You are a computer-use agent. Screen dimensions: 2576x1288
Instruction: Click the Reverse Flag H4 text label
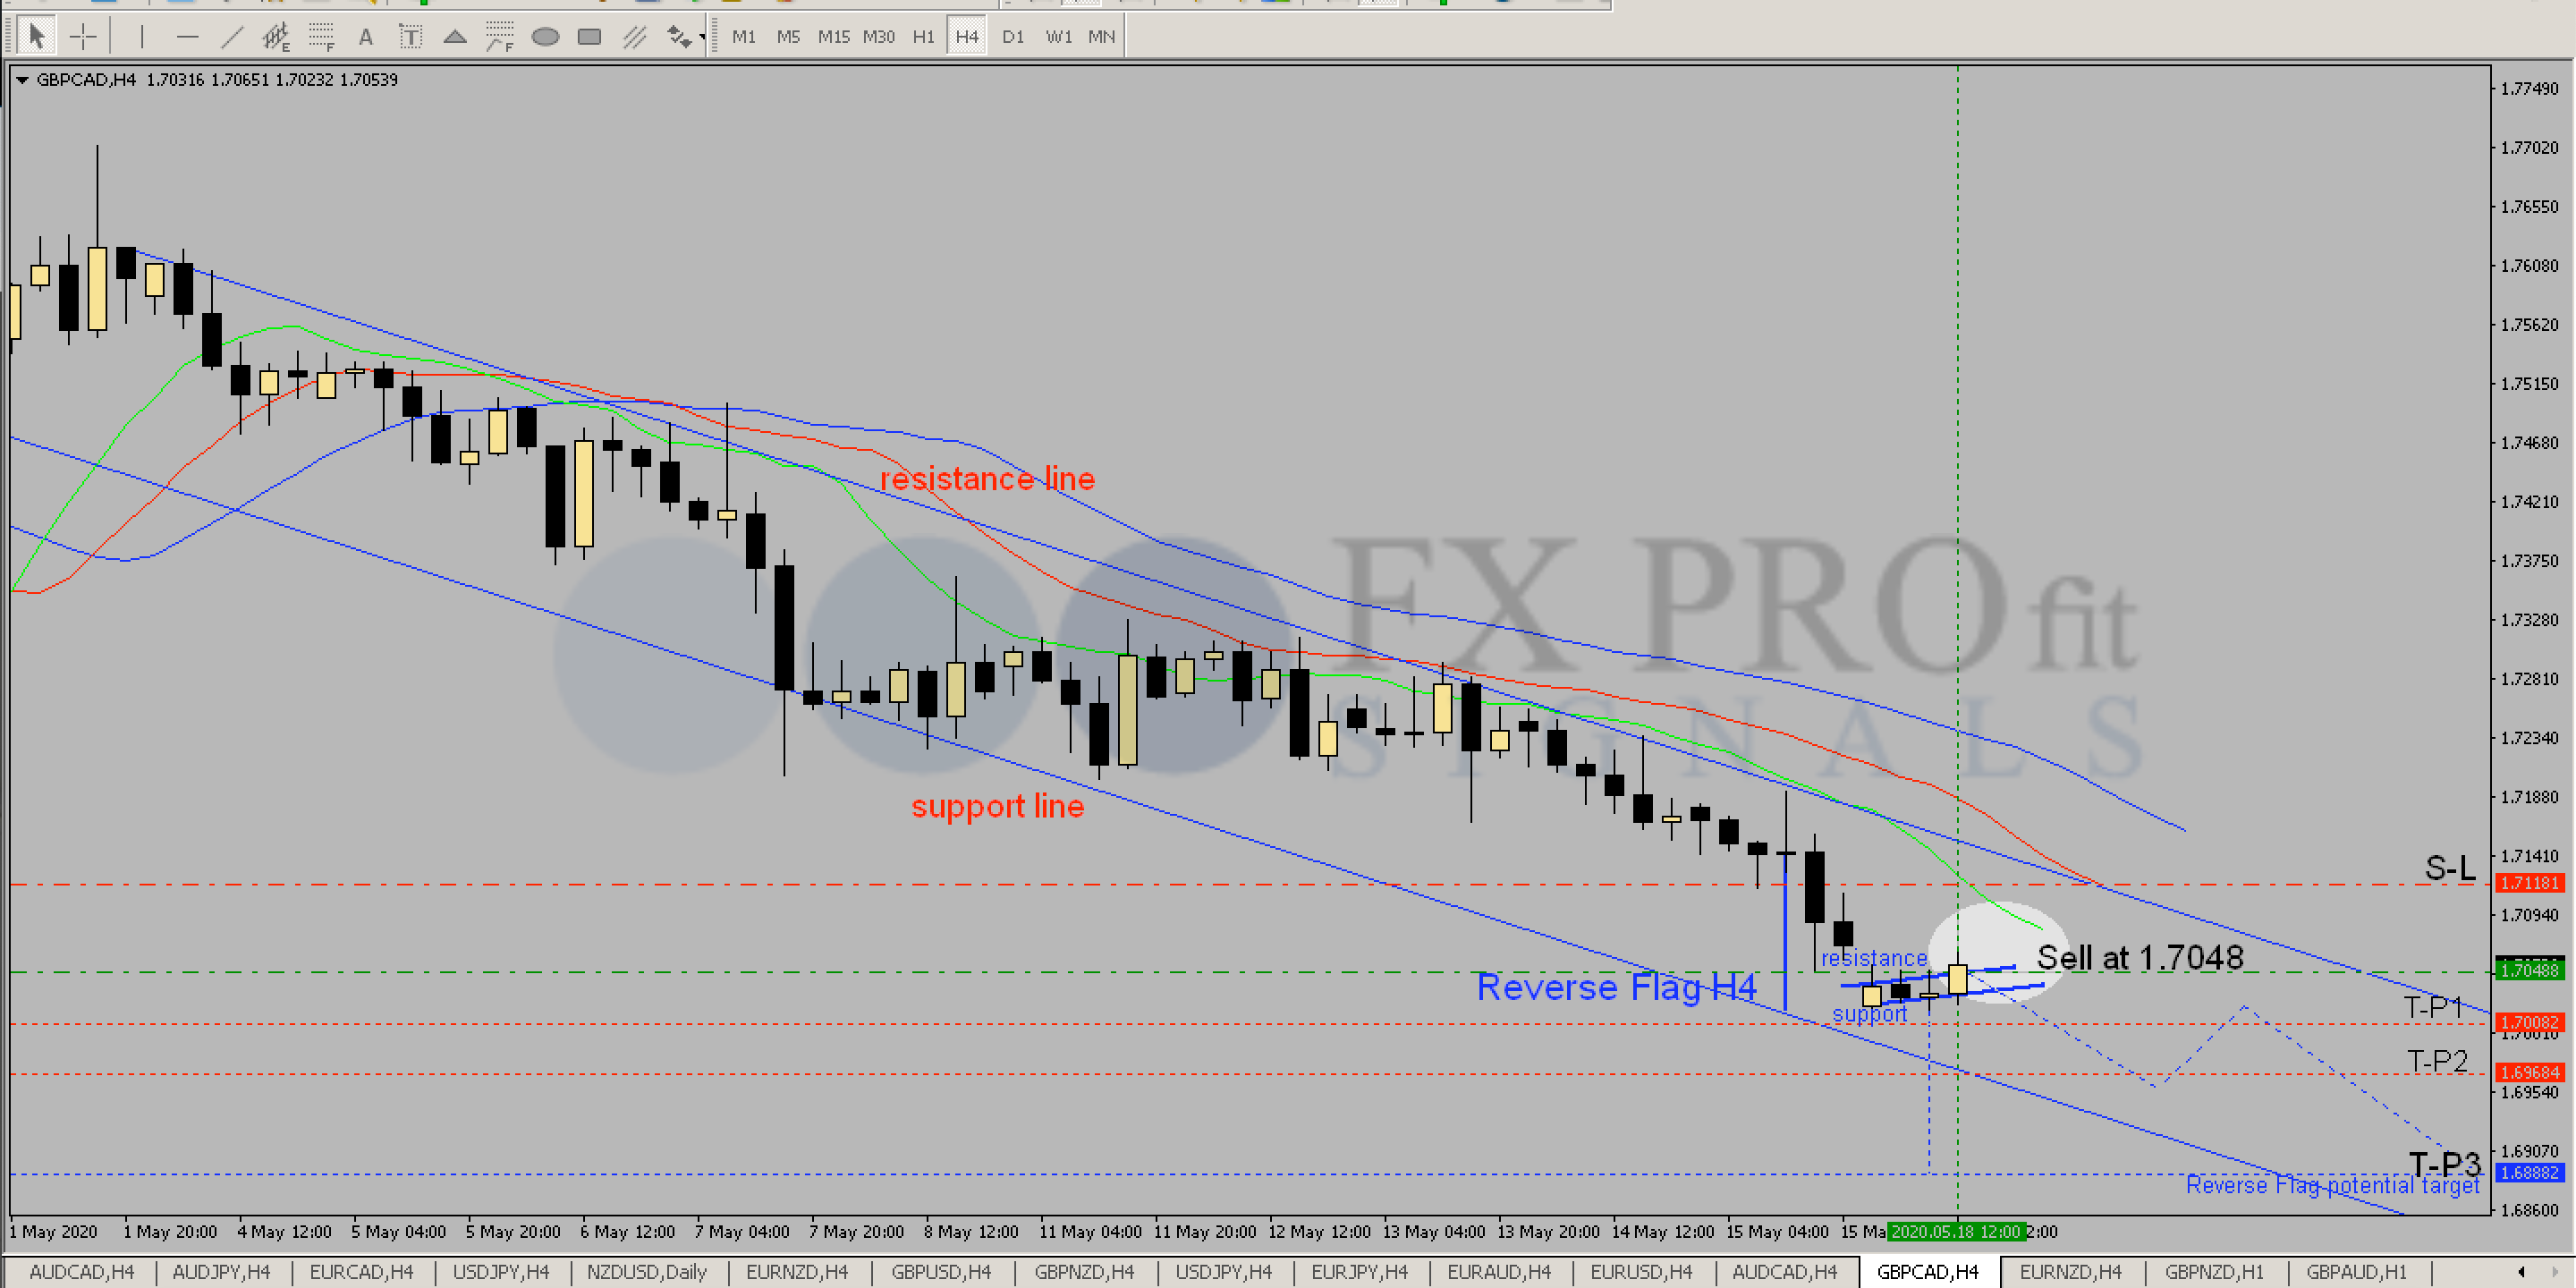coord(1616,987)
